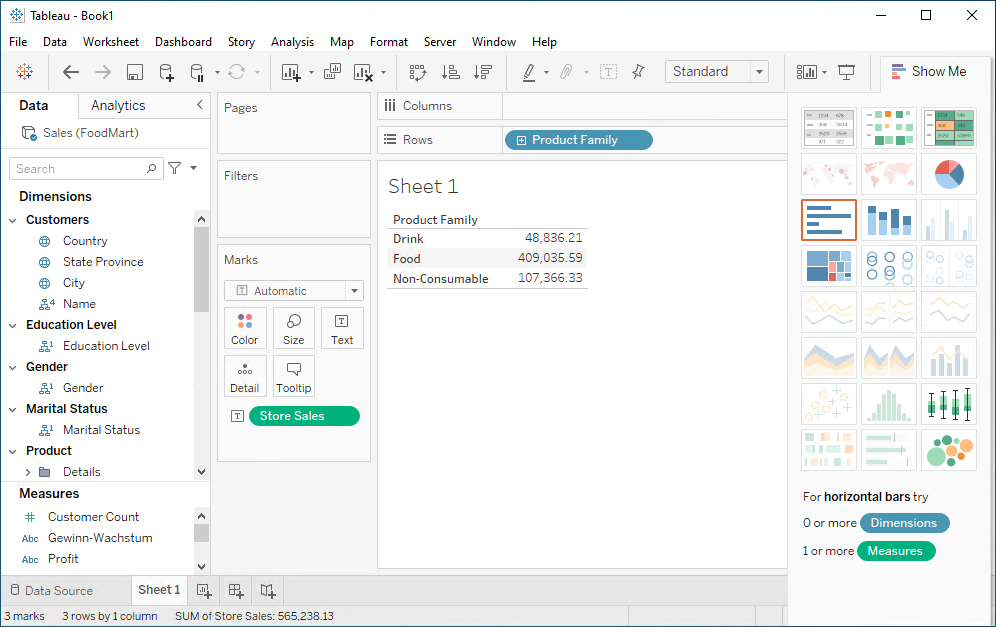Switch to the Analytics tab
This screenshot has width=996, height=627.
(118, 105)
